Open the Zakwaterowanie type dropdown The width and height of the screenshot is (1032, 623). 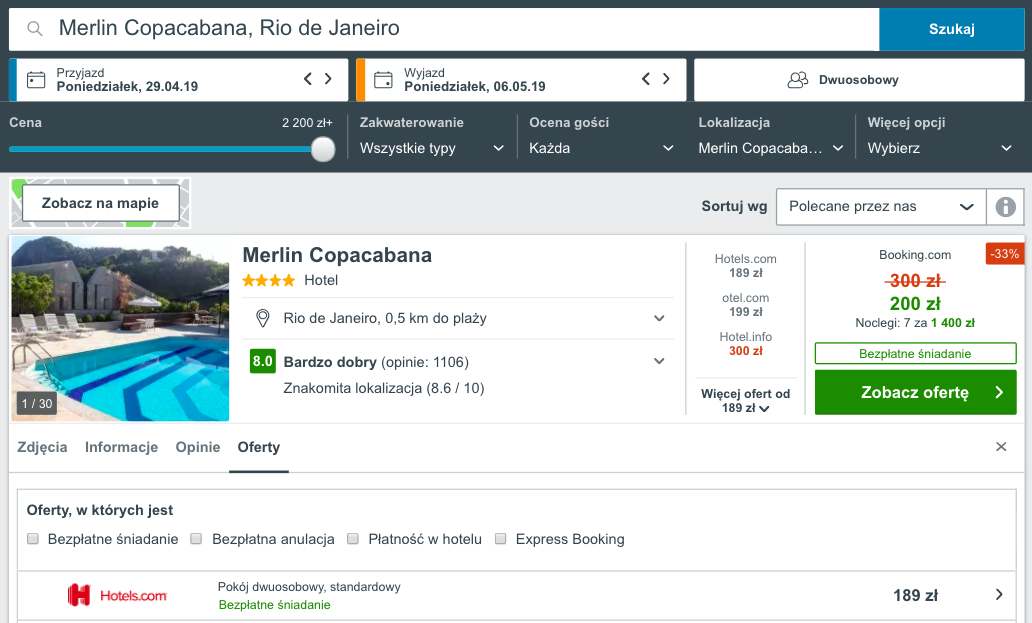(x=432, y=149)
